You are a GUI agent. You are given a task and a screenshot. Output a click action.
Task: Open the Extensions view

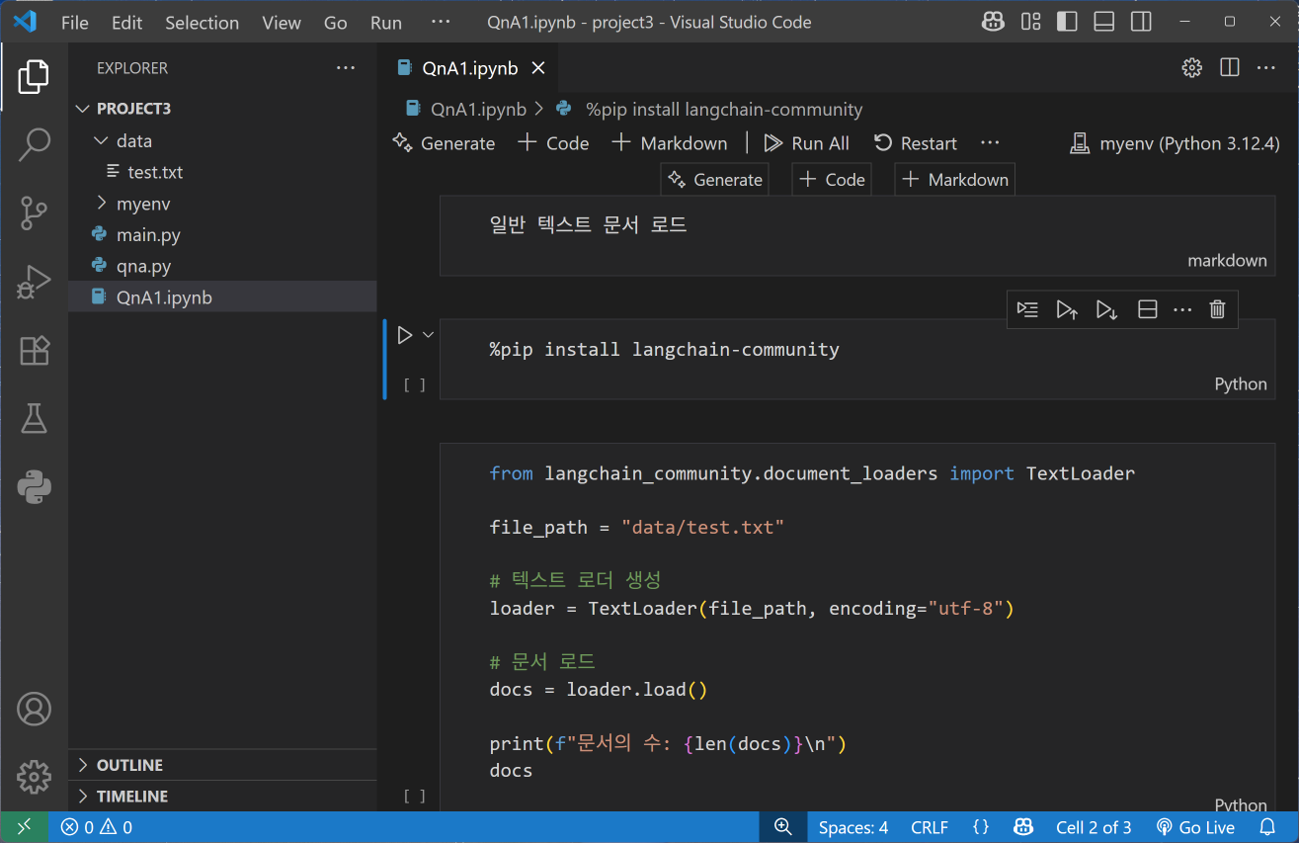(34, 350)
